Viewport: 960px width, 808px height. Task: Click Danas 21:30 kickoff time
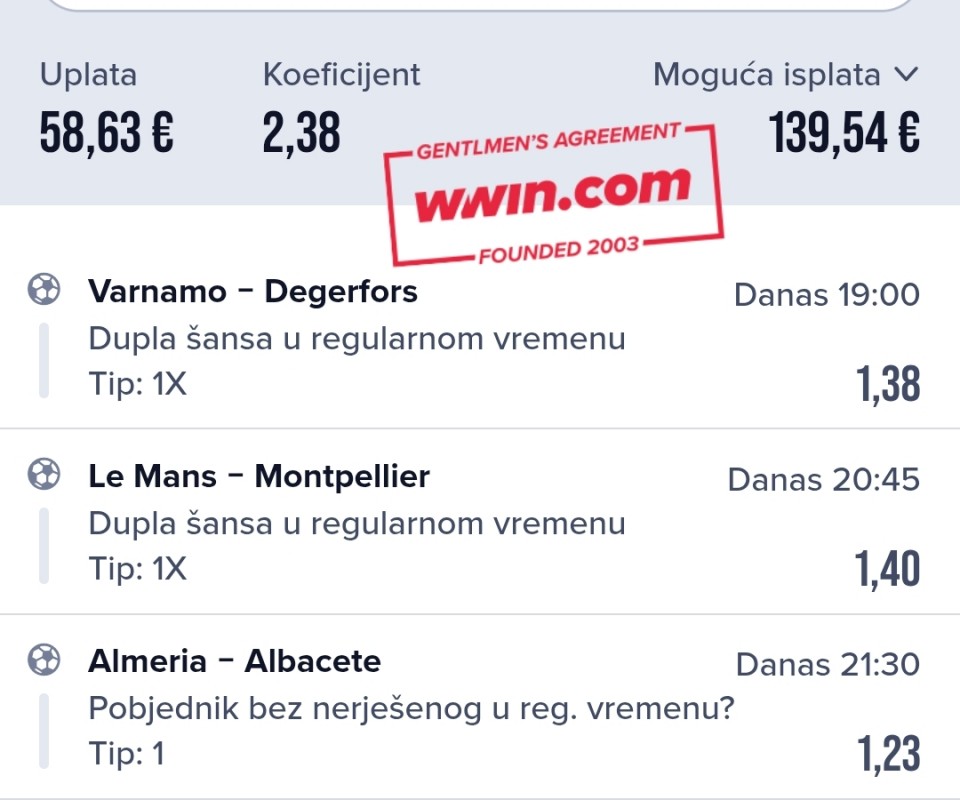pos(828,665)
